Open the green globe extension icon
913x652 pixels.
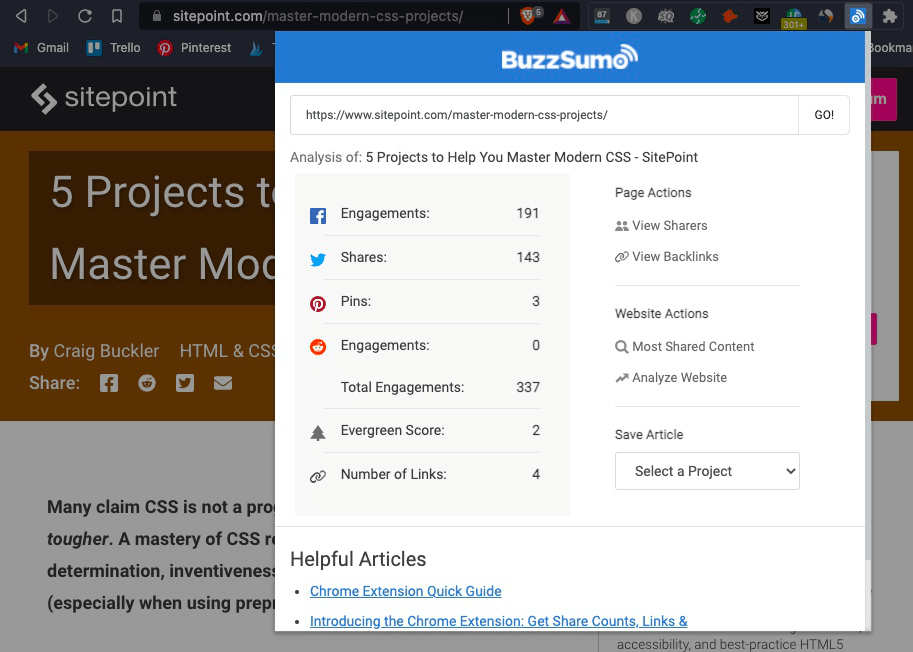(x=698, y=16)
